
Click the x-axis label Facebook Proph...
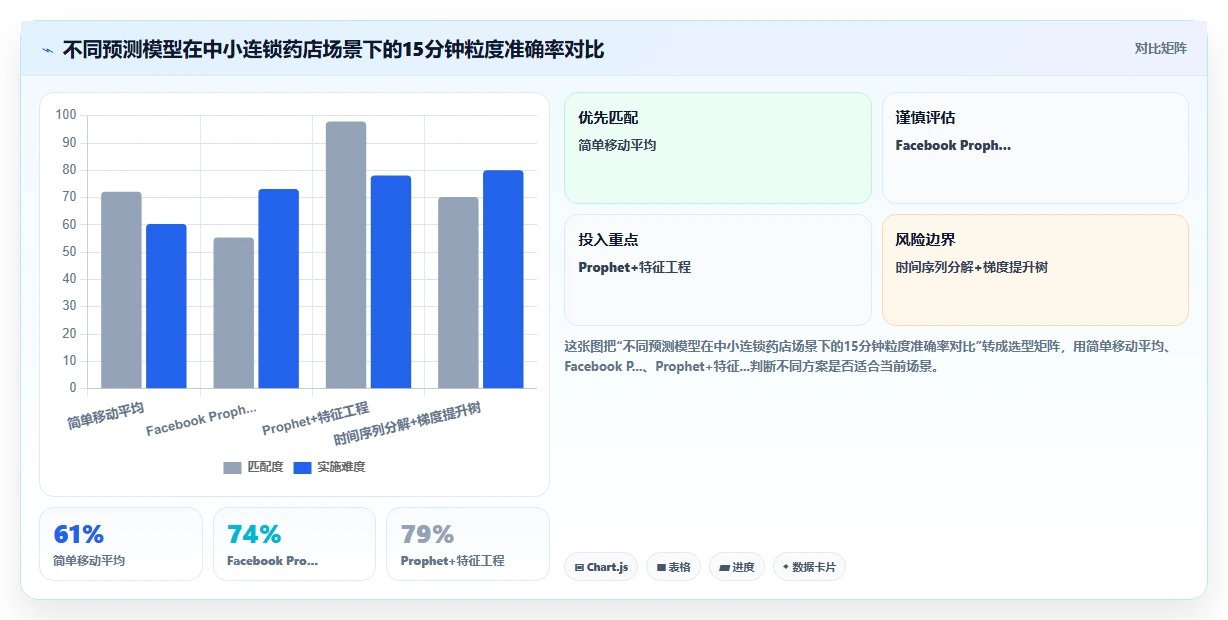(202, 420)
